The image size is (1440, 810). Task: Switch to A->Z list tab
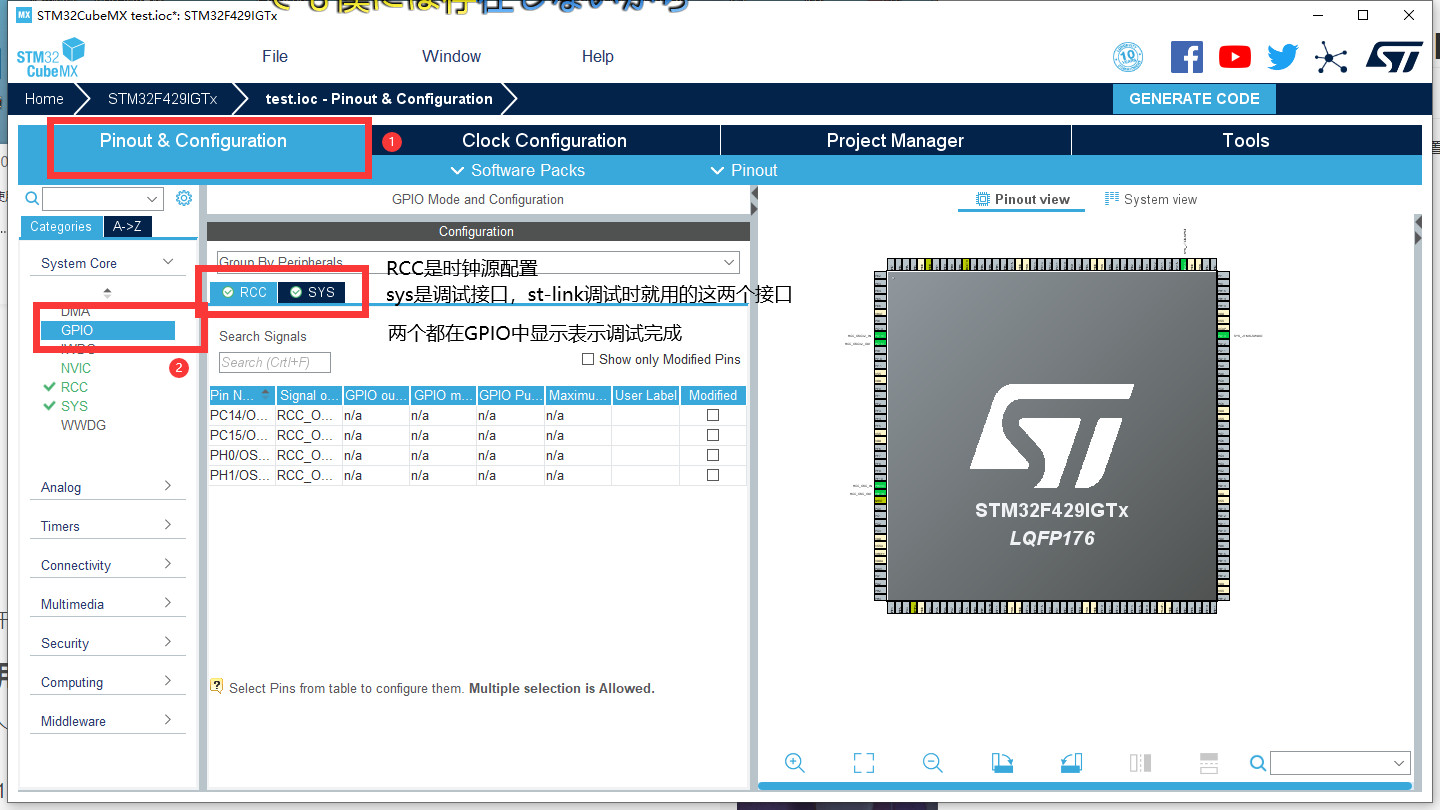127,226
